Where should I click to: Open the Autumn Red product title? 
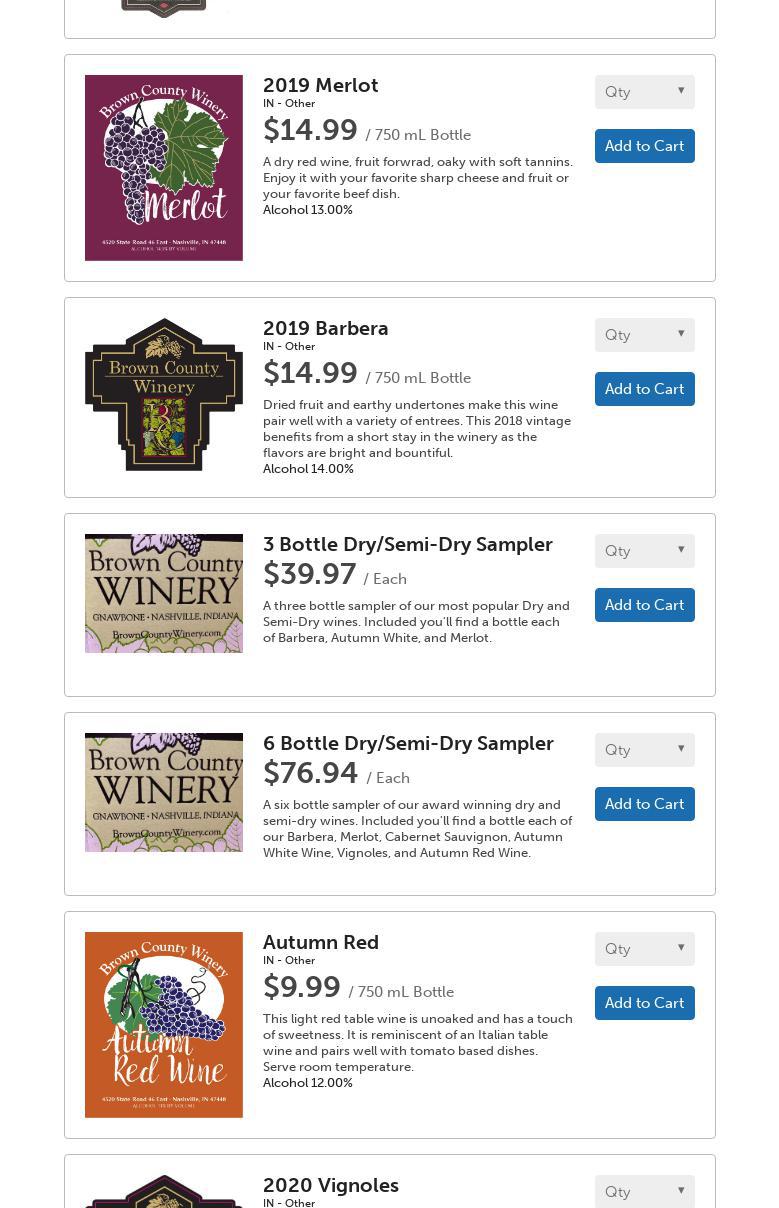point(321,942)
